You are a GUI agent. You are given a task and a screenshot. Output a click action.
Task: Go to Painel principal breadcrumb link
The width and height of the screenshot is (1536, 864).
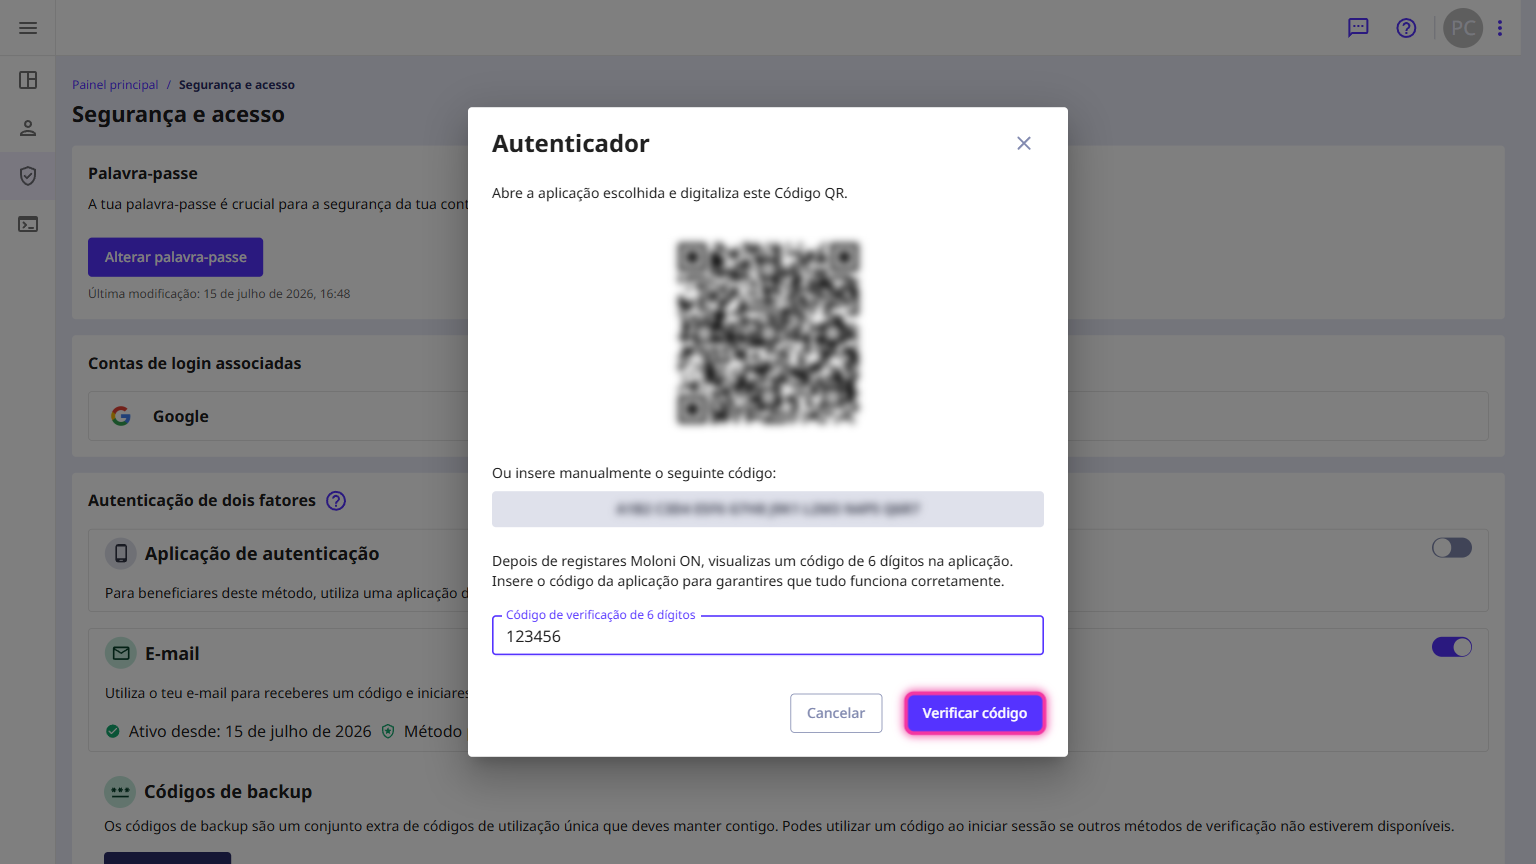115,85
